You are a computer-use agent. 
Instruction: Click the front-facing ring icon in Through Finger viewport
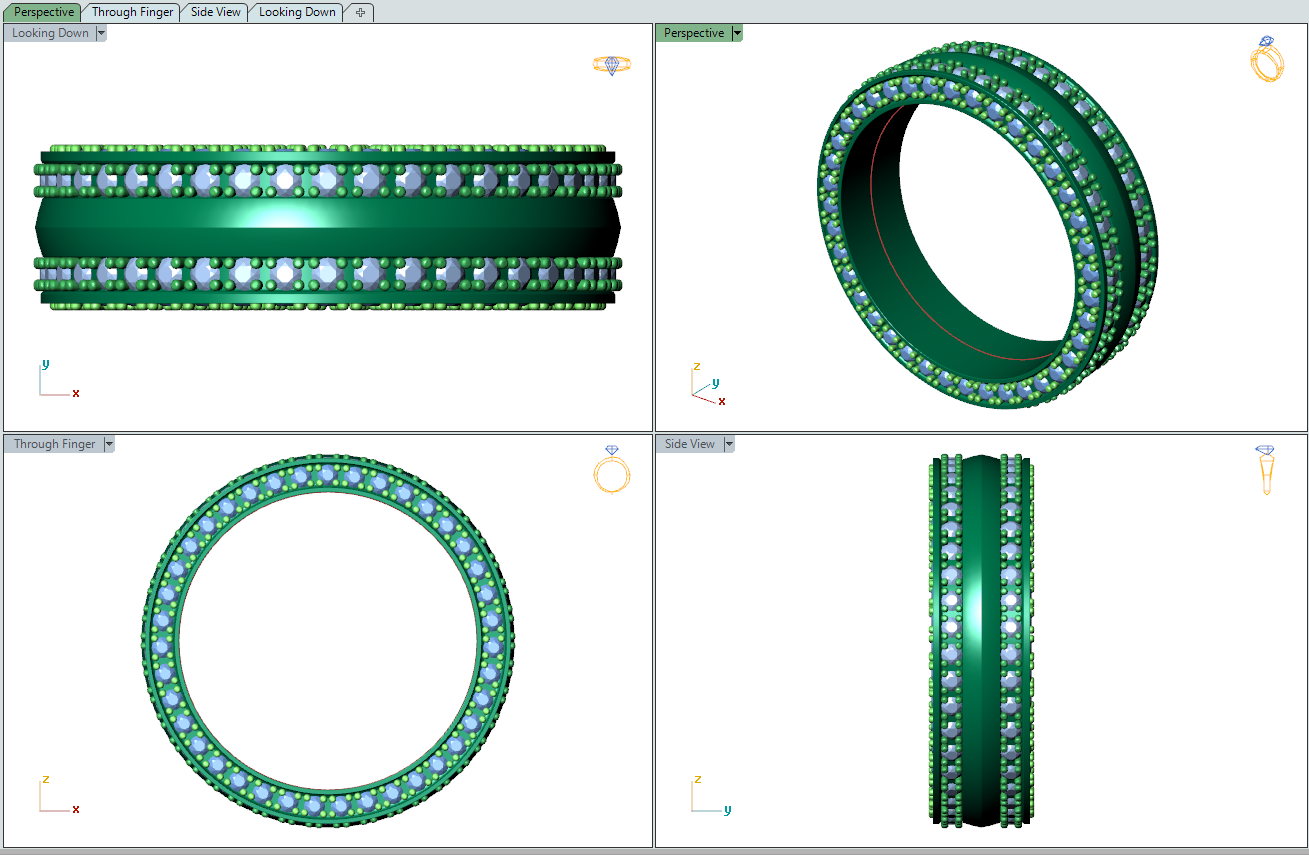(612, 469)
